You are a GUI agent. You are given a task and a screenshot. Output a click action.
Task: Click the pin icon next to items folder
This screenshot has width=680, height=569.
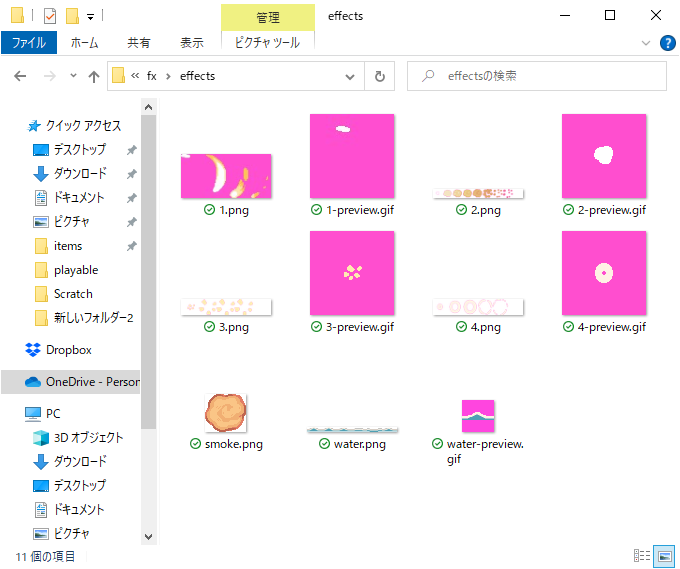point(131,246)
